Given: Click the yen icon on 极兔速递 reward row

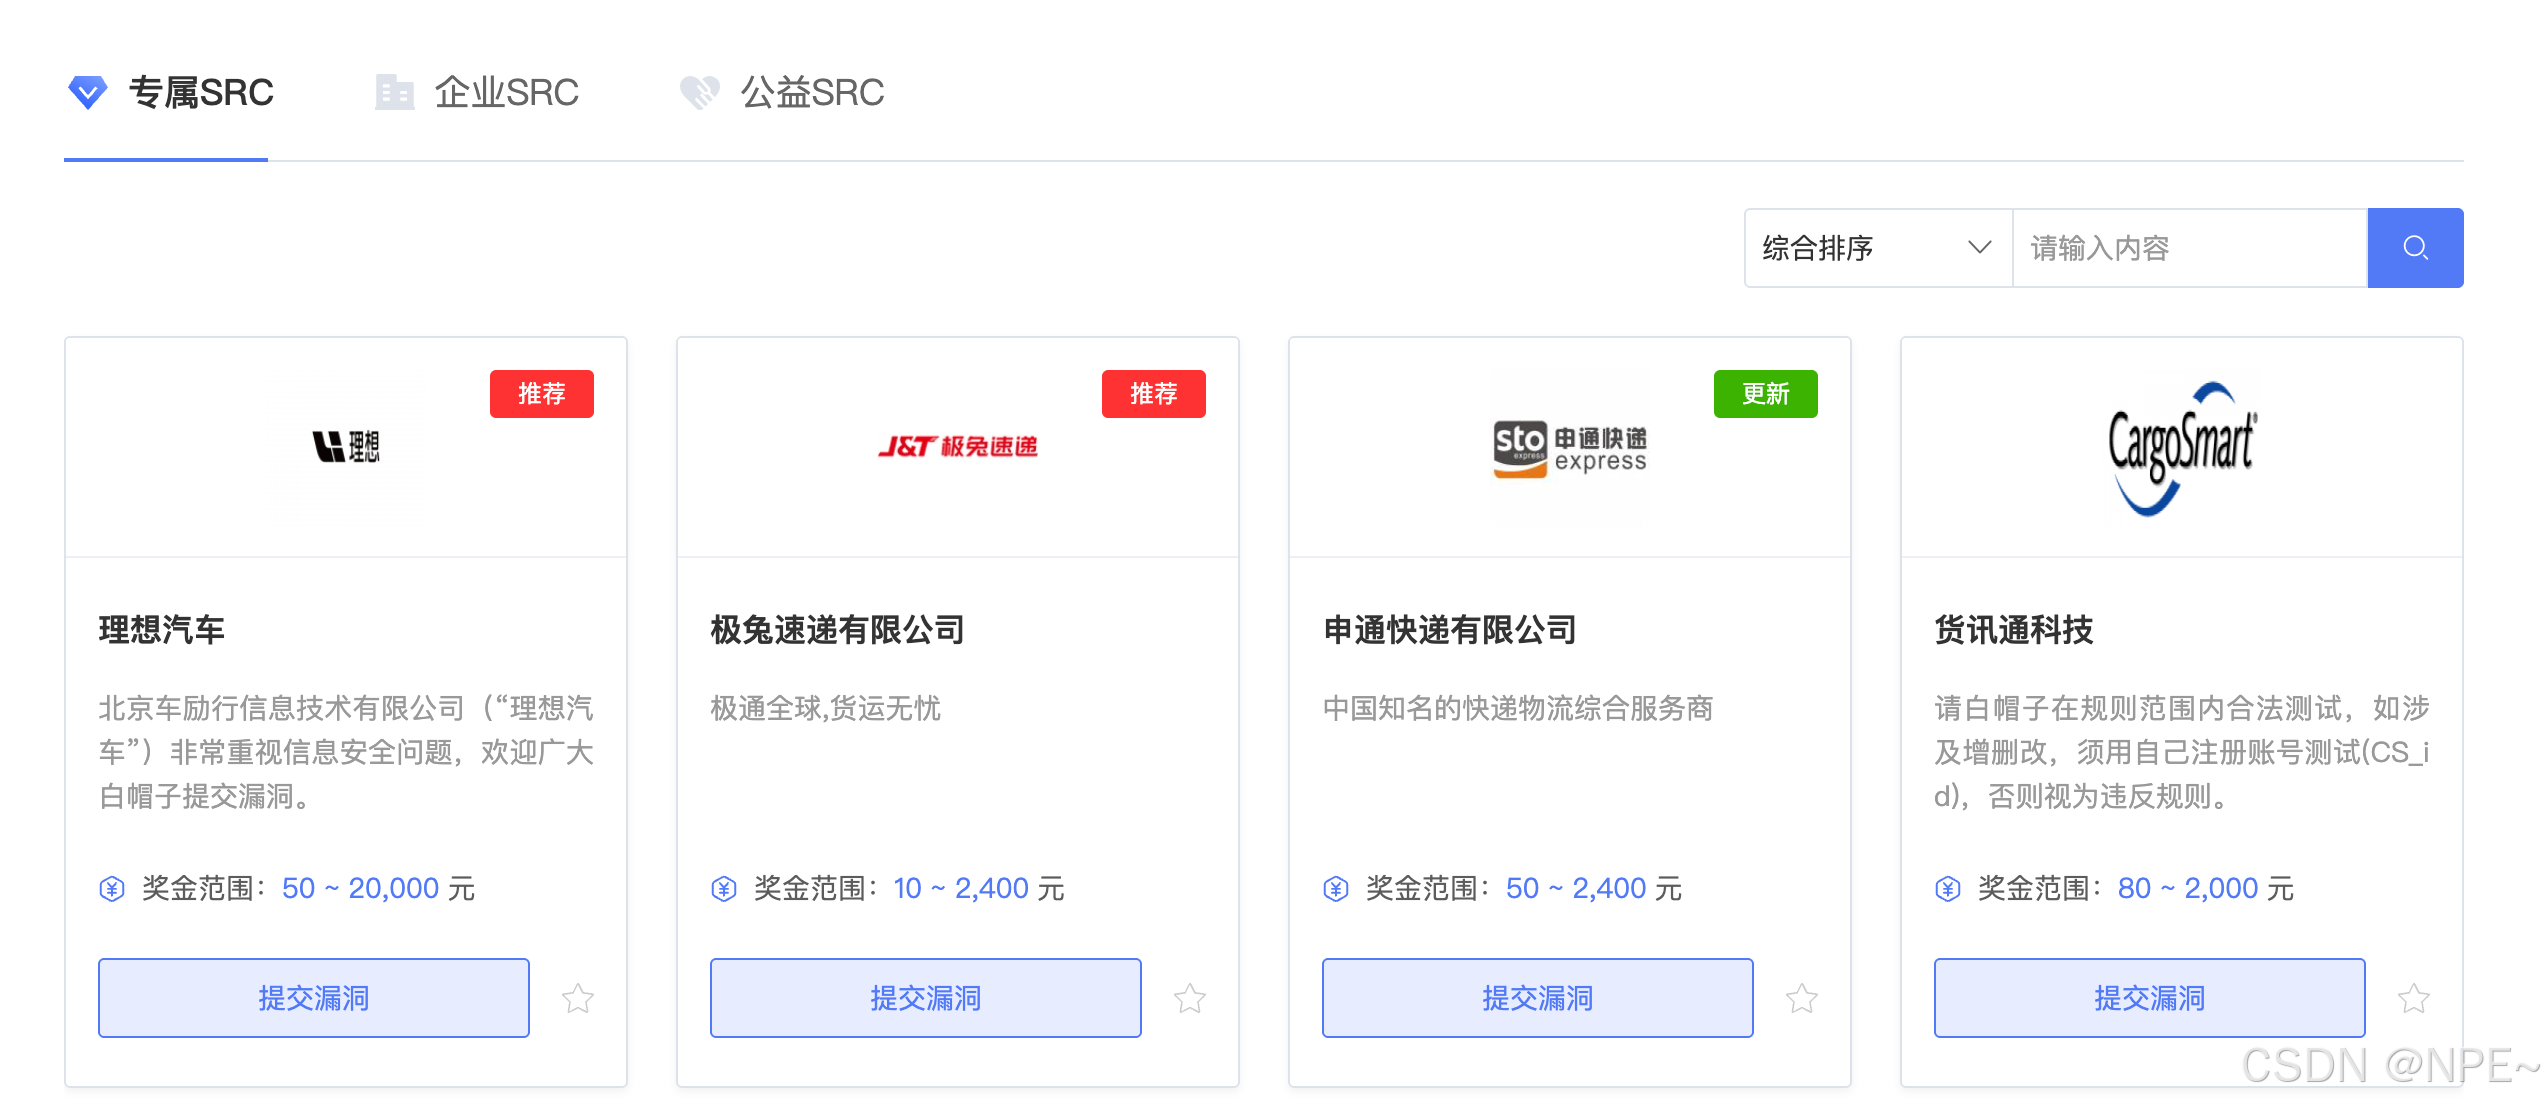Looking at the screenshot, I should click(724, 888).
